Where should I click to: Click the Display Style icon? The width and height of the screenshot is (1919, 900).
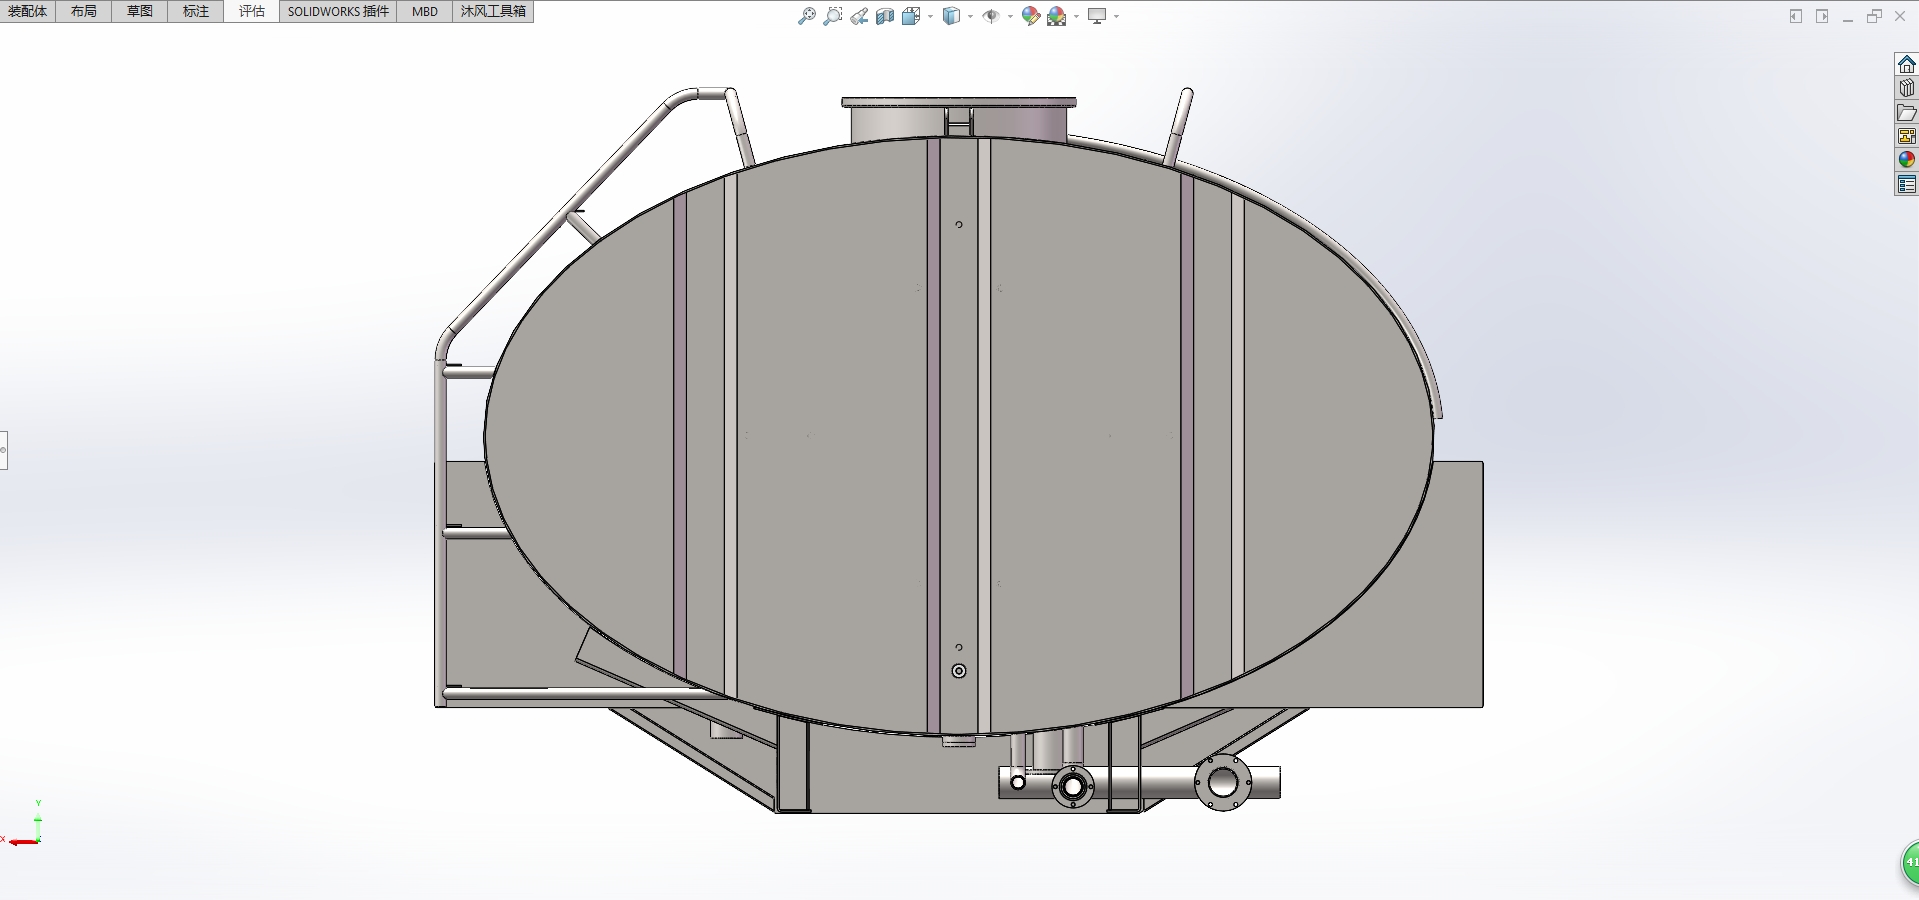point(952,16)
